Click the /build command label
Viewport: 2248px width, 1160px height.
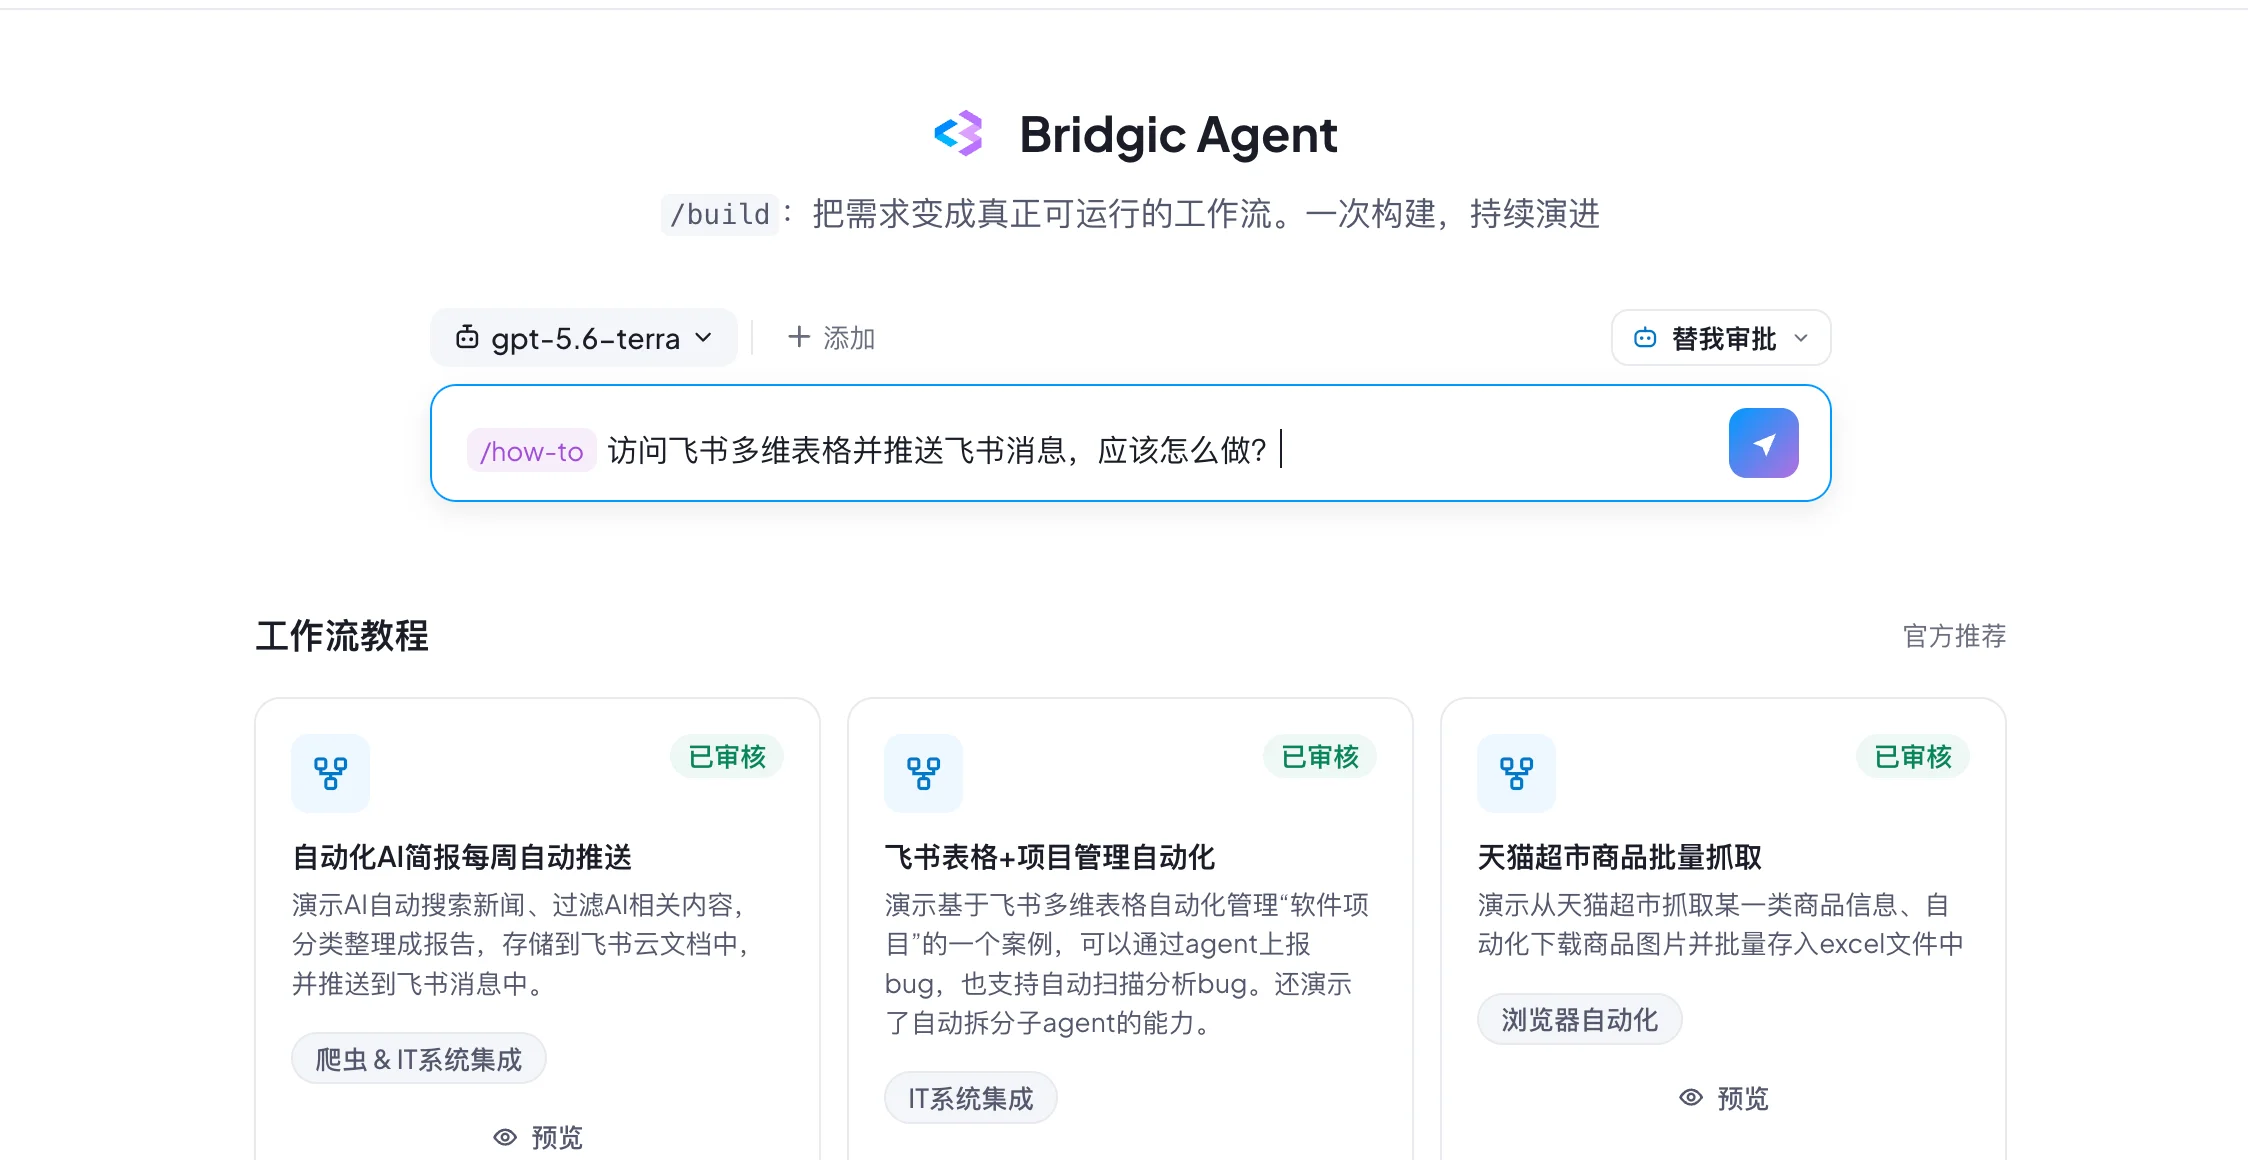(720, 214)
